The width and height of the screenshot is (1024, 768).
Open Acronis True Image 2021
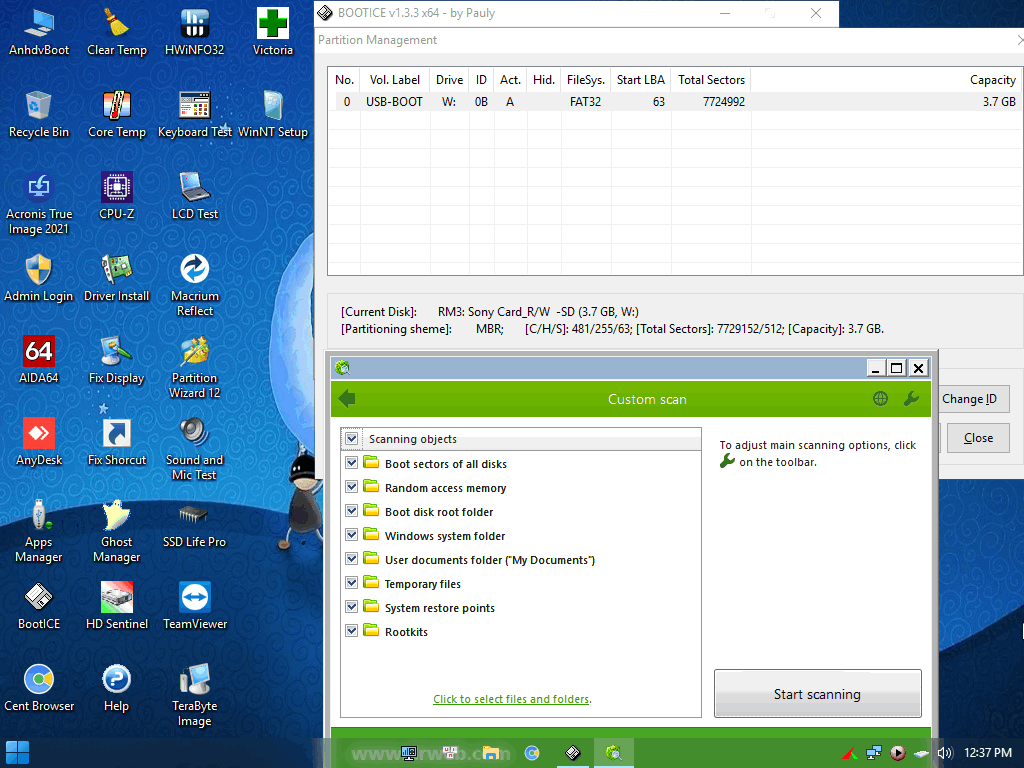click(39, 204)
